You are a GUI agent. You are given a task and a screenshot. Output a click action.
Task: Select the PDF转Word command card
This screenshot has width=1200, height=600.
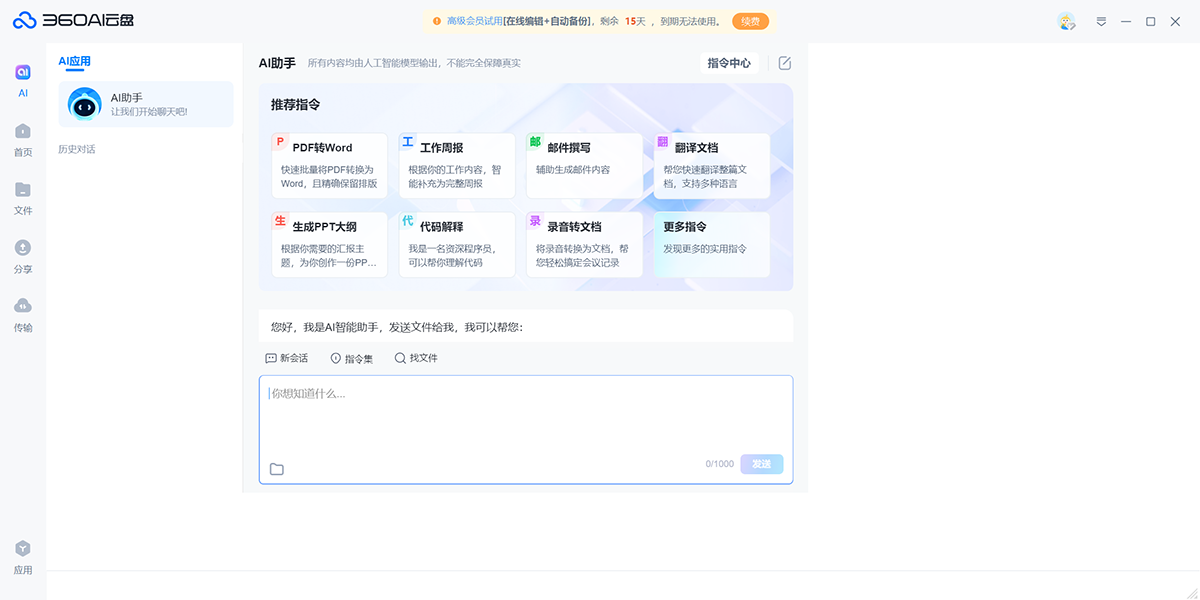click(x=329, y=165)
